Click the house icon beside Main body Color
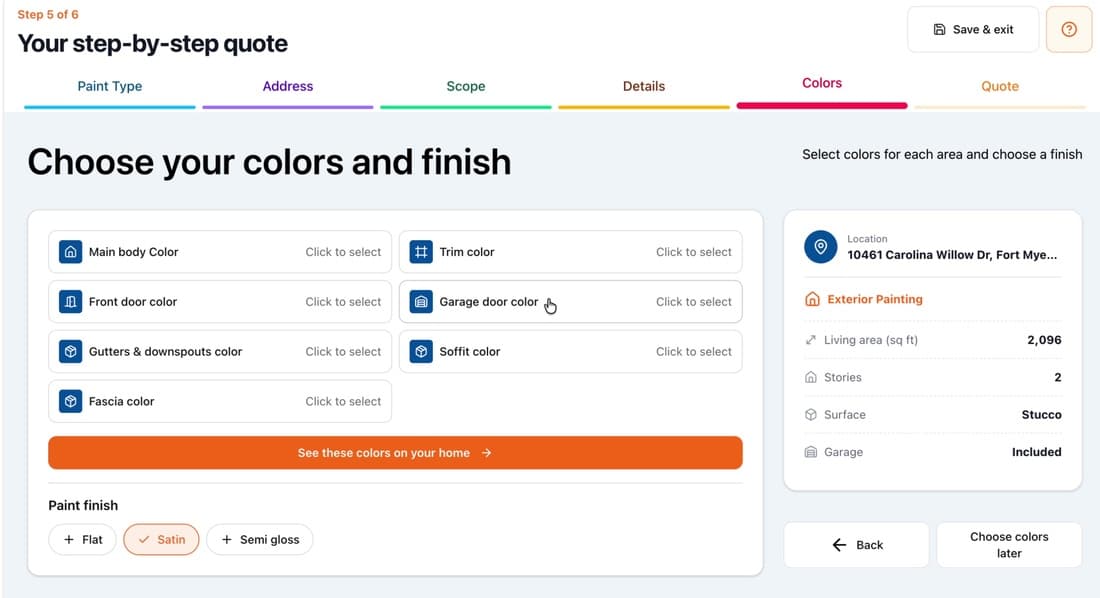 pos(70,252)
